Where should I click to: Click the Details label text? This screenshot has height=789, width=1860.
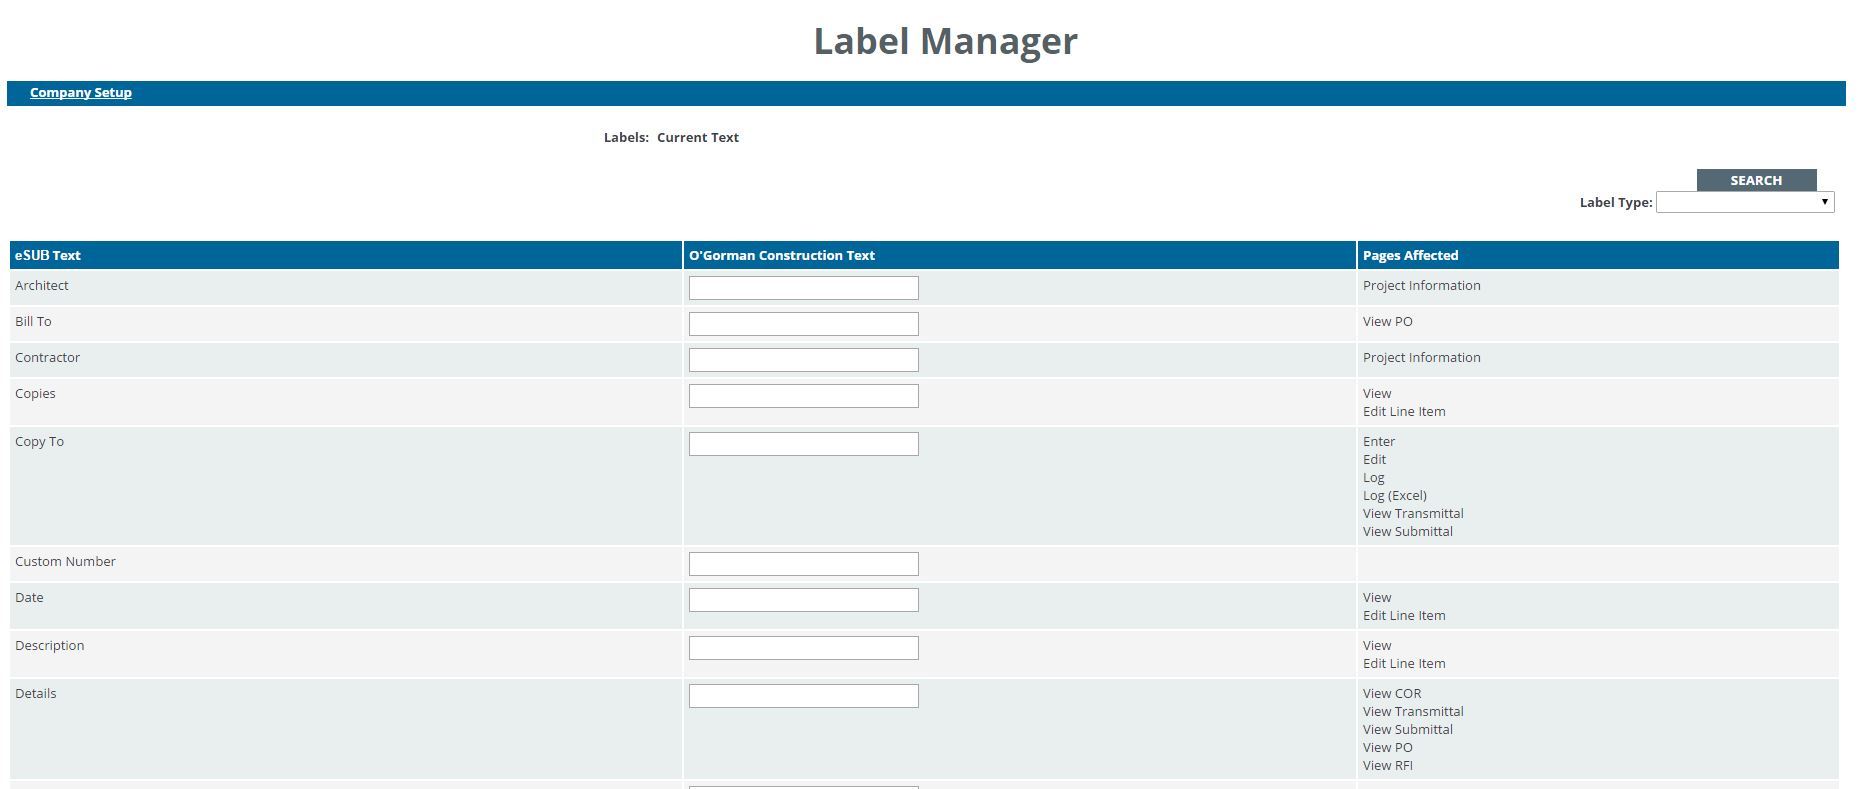35,693
